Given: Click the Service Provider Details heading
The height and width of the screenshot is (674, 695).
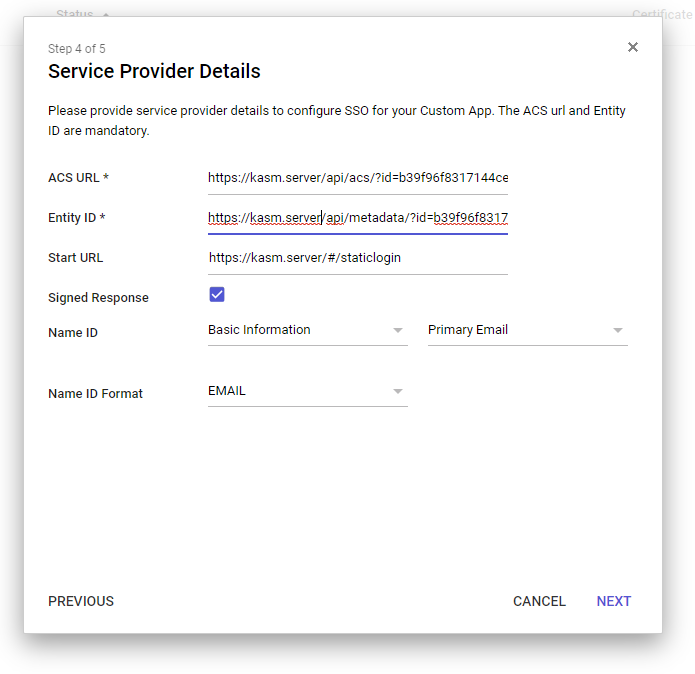Looking at the screenshot, I should click(x=154, y=72).
